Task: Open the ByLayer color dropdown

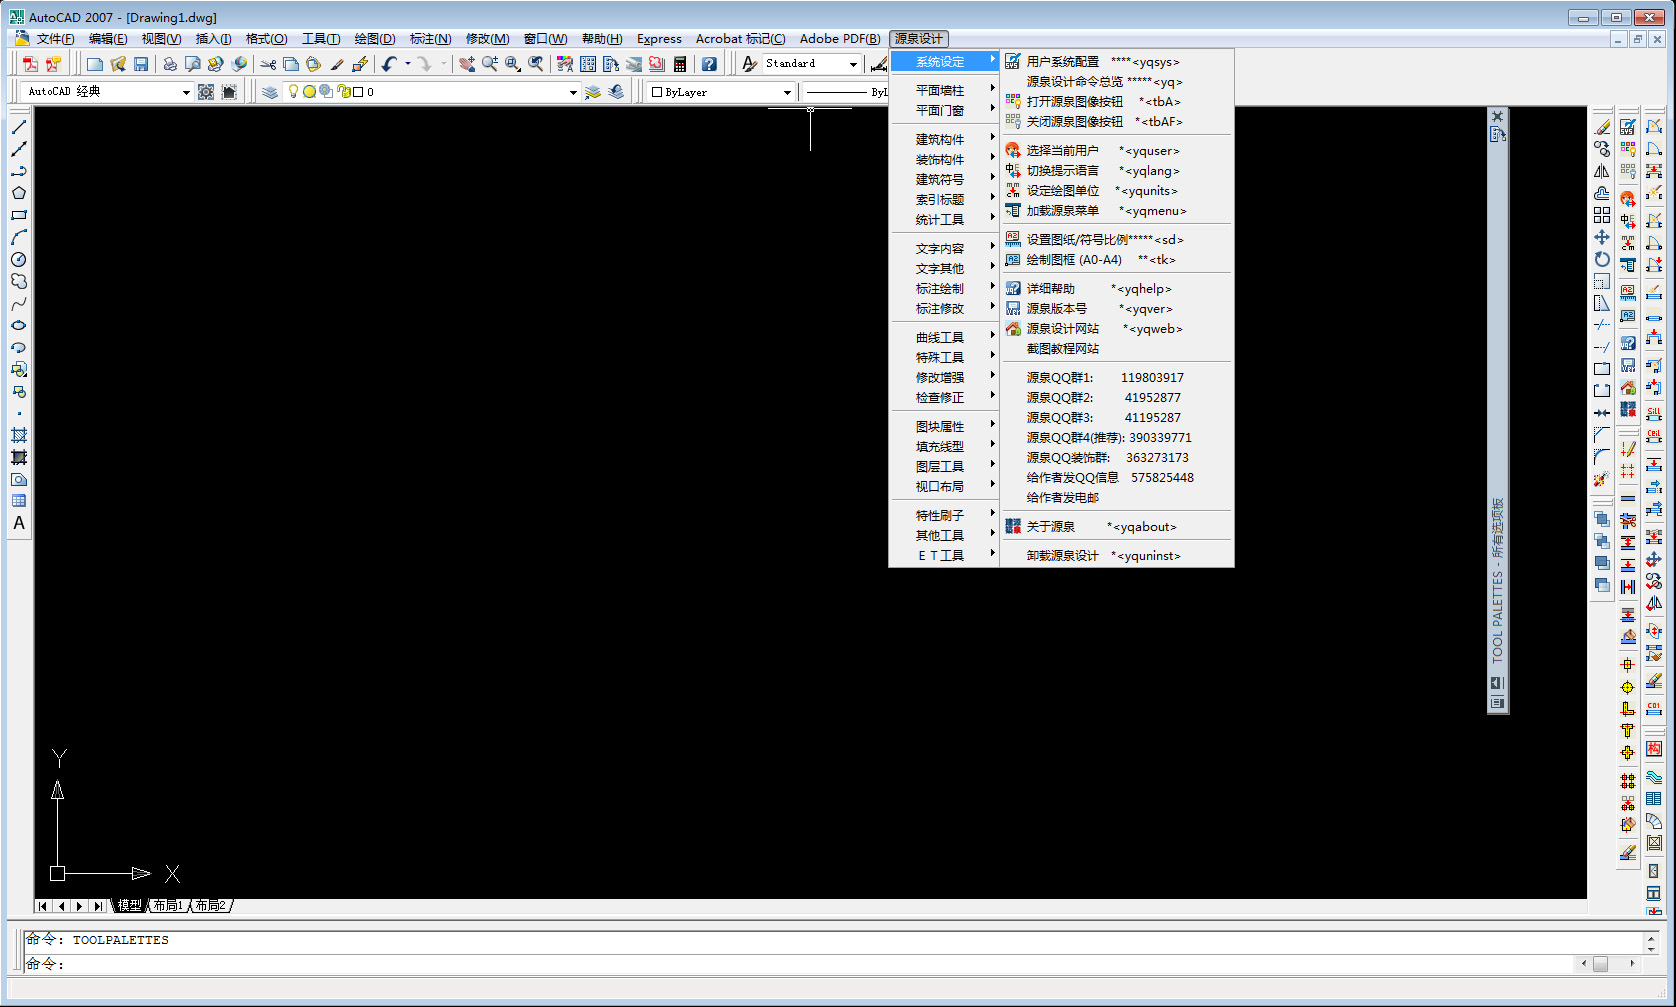Action: pos(787,92)
